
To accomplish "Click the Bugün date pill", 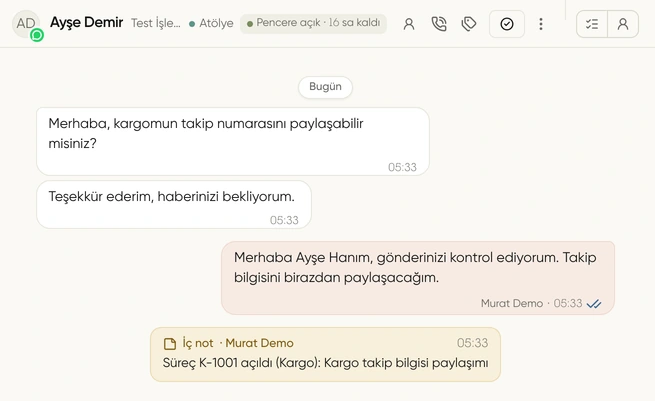I will point(325,87).
